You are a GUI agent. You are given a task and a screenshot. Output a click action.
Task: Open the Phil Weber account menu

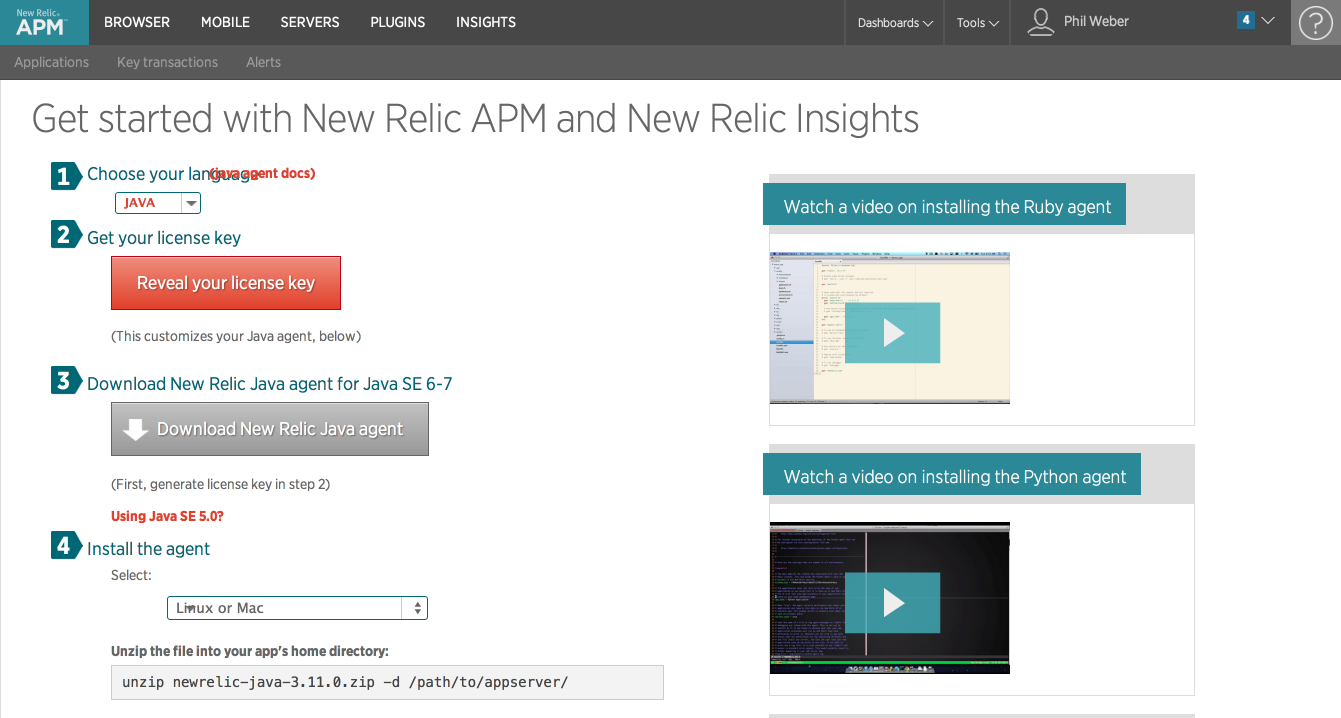pos(1096,21)
